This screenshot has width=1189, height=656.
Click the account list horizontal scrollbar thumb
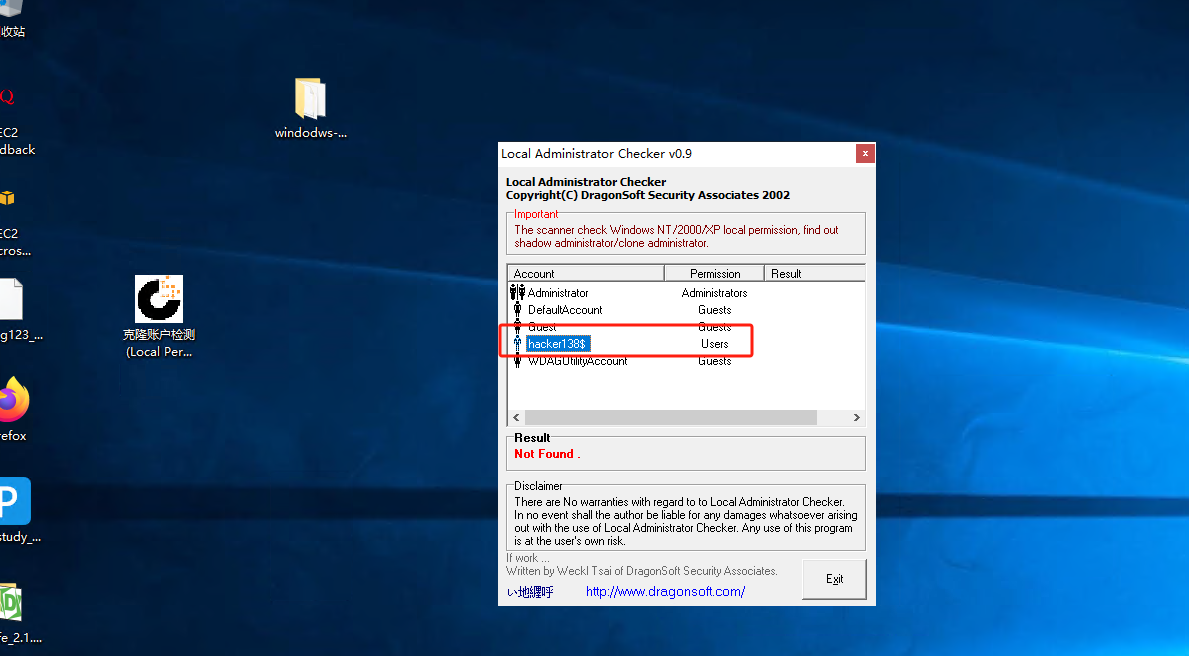coord(670,417)
